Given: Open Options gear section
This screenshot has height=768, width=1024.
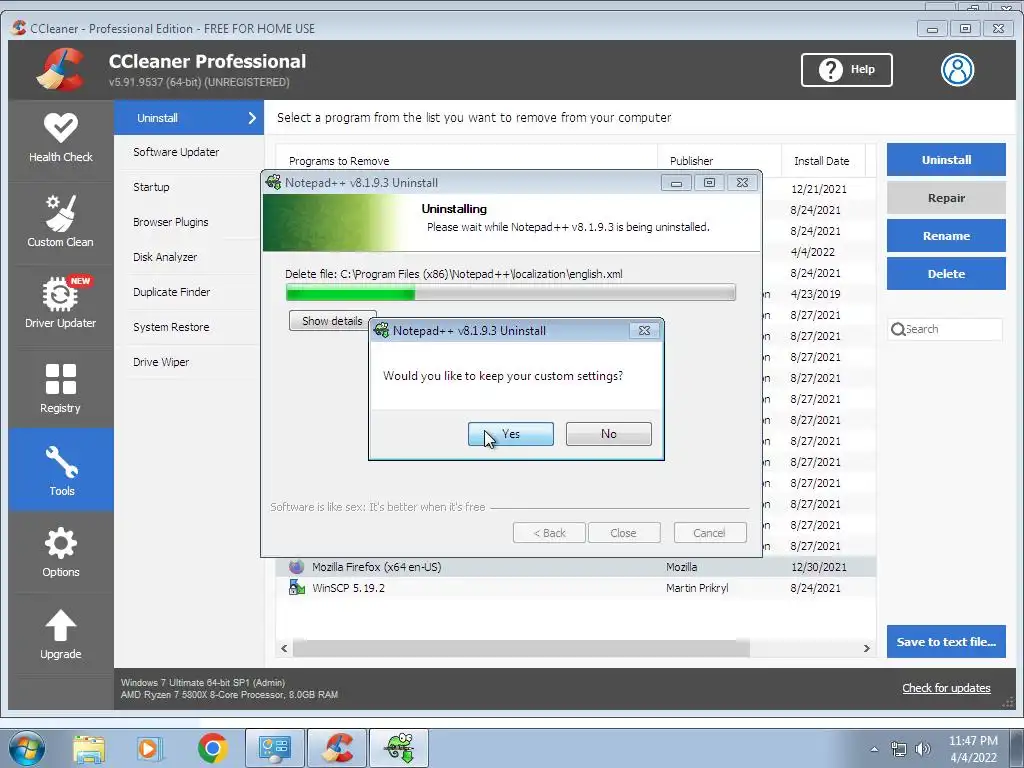Looking at the screenshot, I should (61, 552).
